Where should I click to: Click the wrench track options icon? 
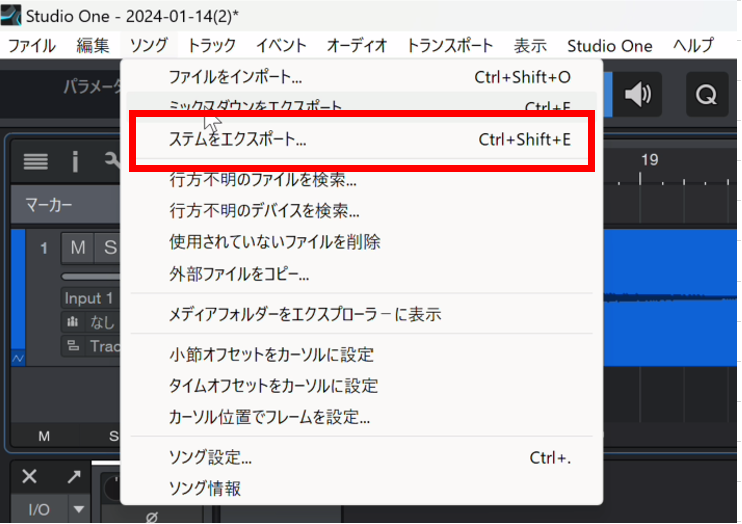(x=112, y=160)
